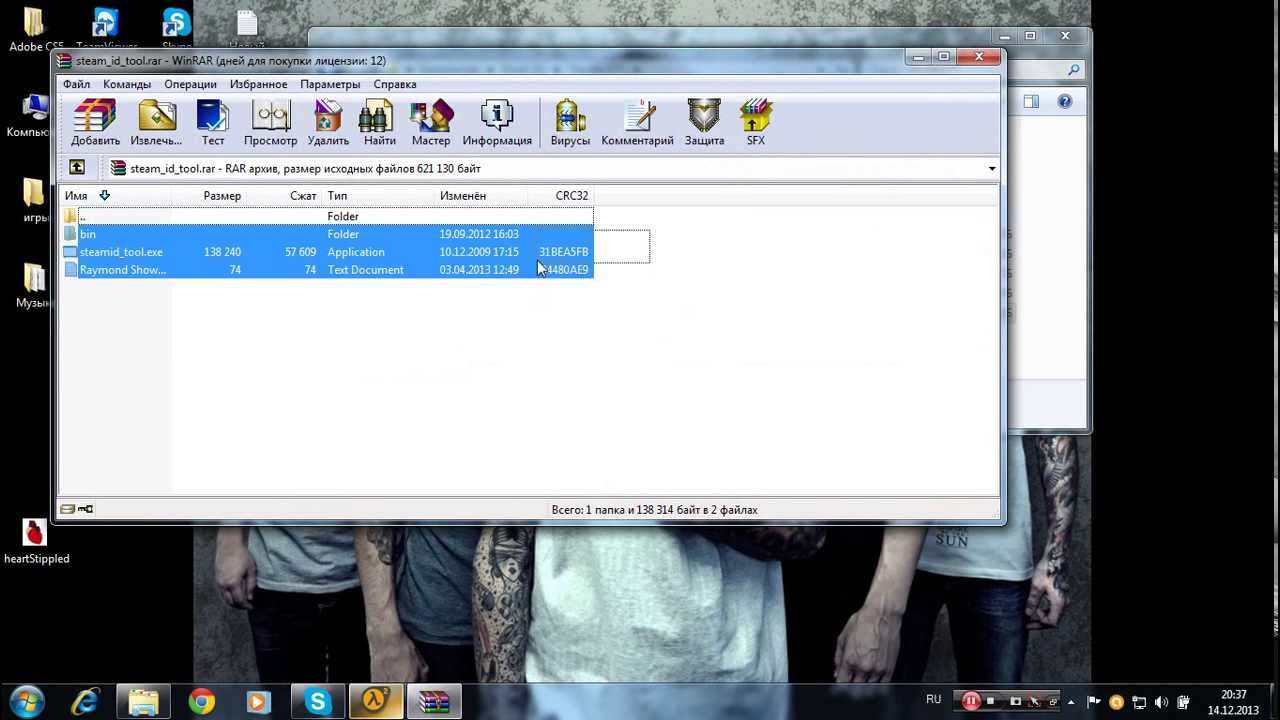The image size is (1280, 720).
Task: Open the Команды menu
Action: click(127, 84)
